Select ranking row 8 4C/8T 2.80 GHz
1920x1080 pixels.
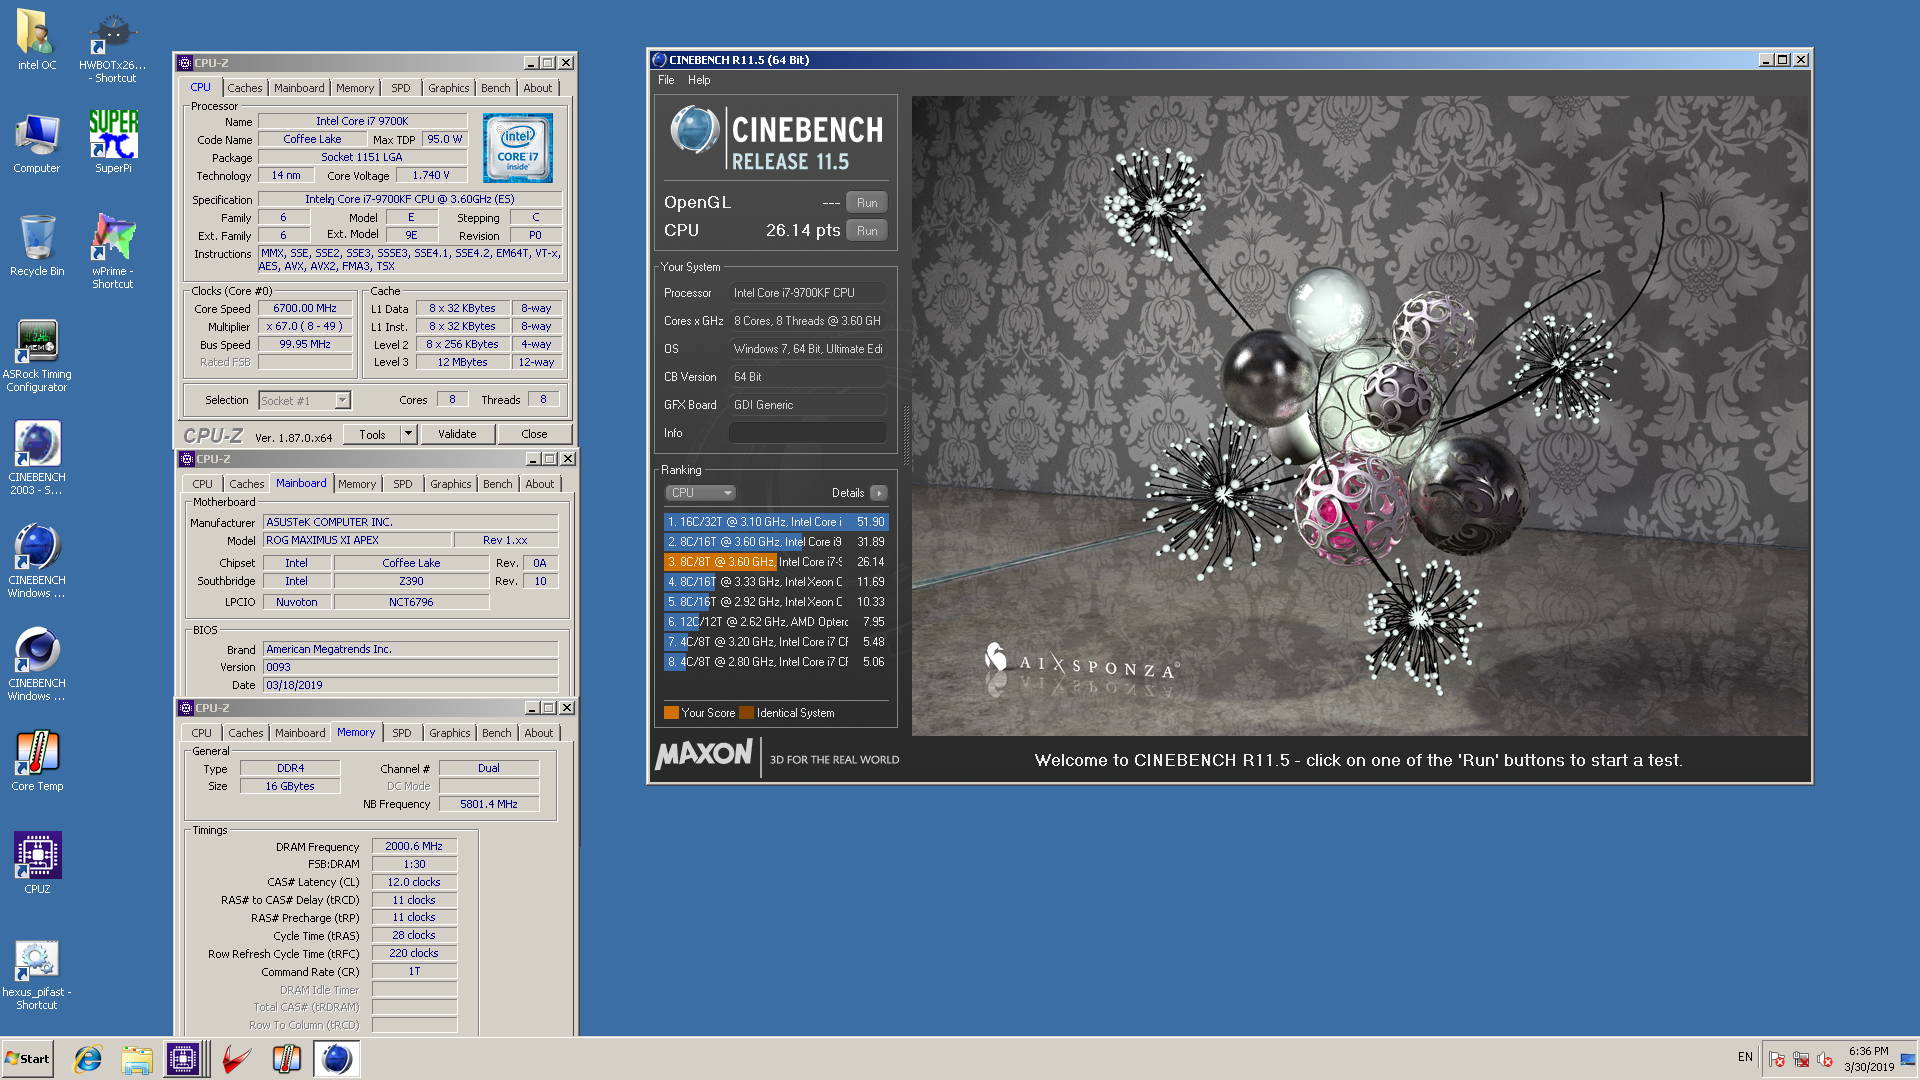pyautogui.click(x=775, y=662)
